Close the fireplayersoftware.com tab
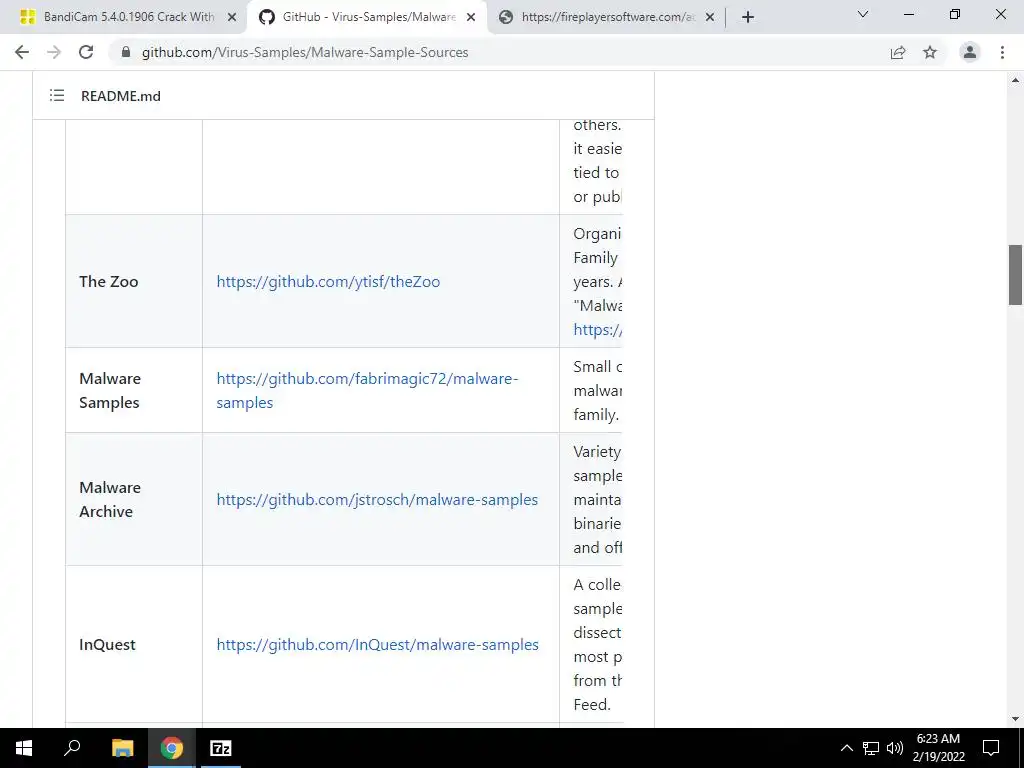Viewport: 1024px width, 768px height. pos(710,18)
